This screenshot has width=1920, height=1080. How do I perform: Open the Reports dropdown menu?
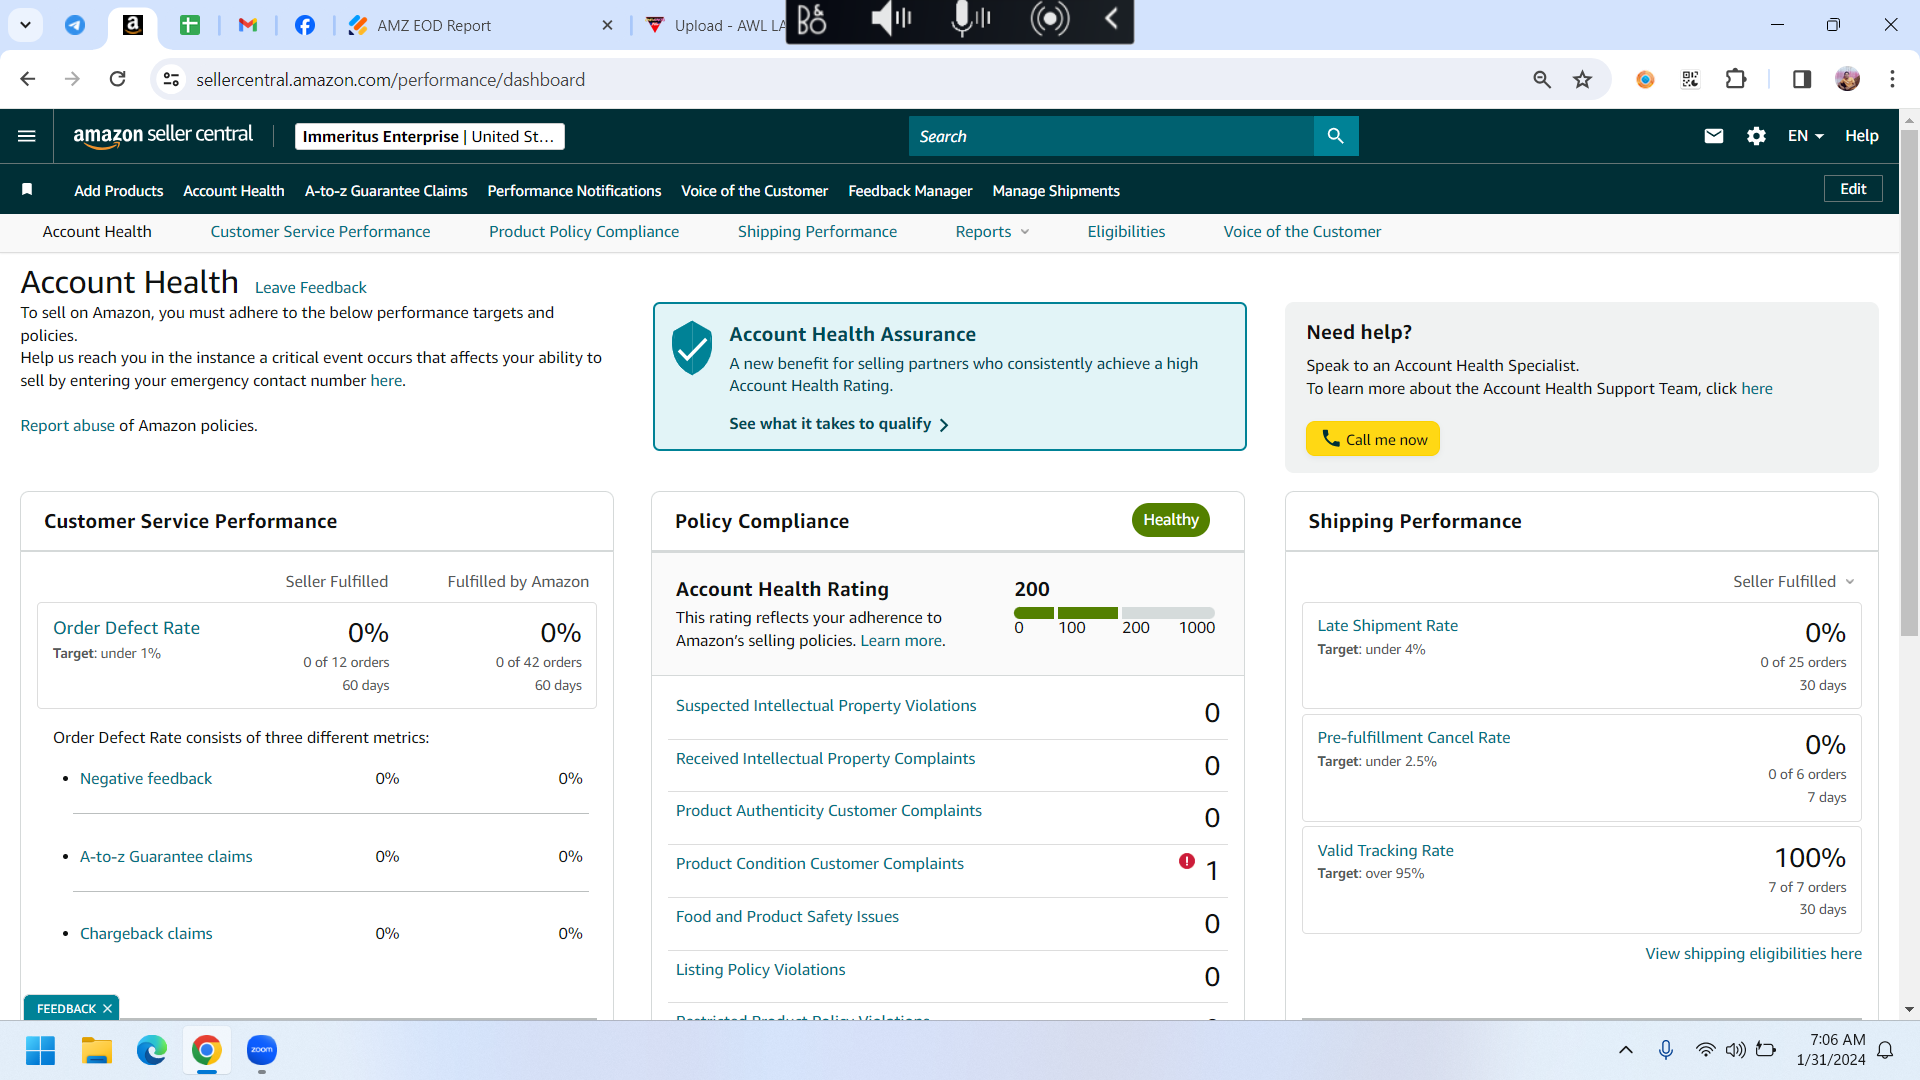[992, 232]
